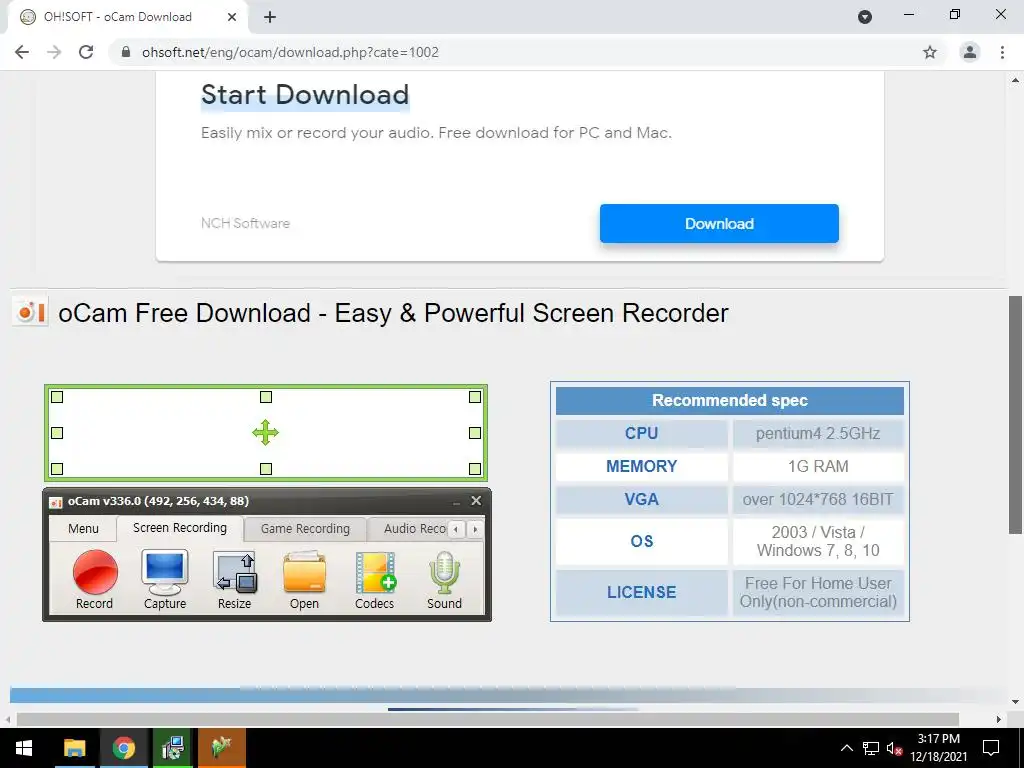1024x768 pixels.
Task: Click the padlock site info icon
Action: click(x=126, y=52)
